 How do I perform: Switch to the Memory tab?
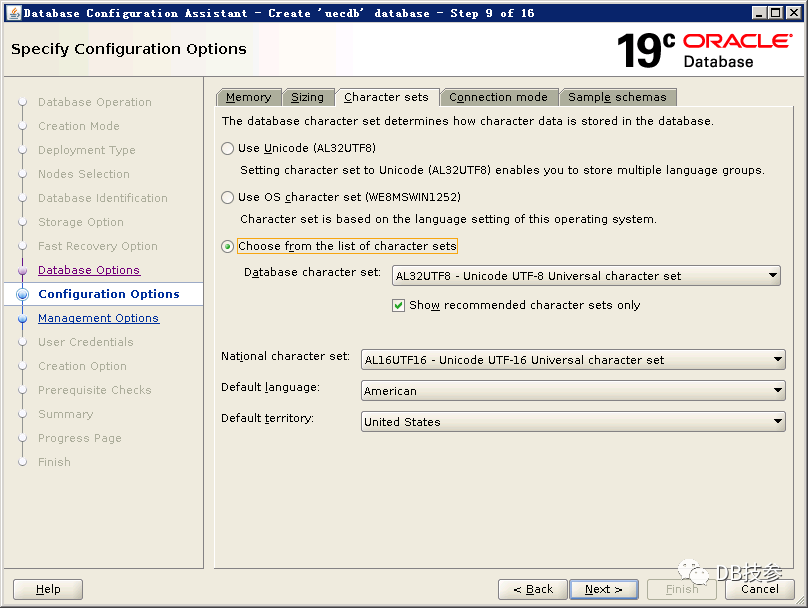248,97
